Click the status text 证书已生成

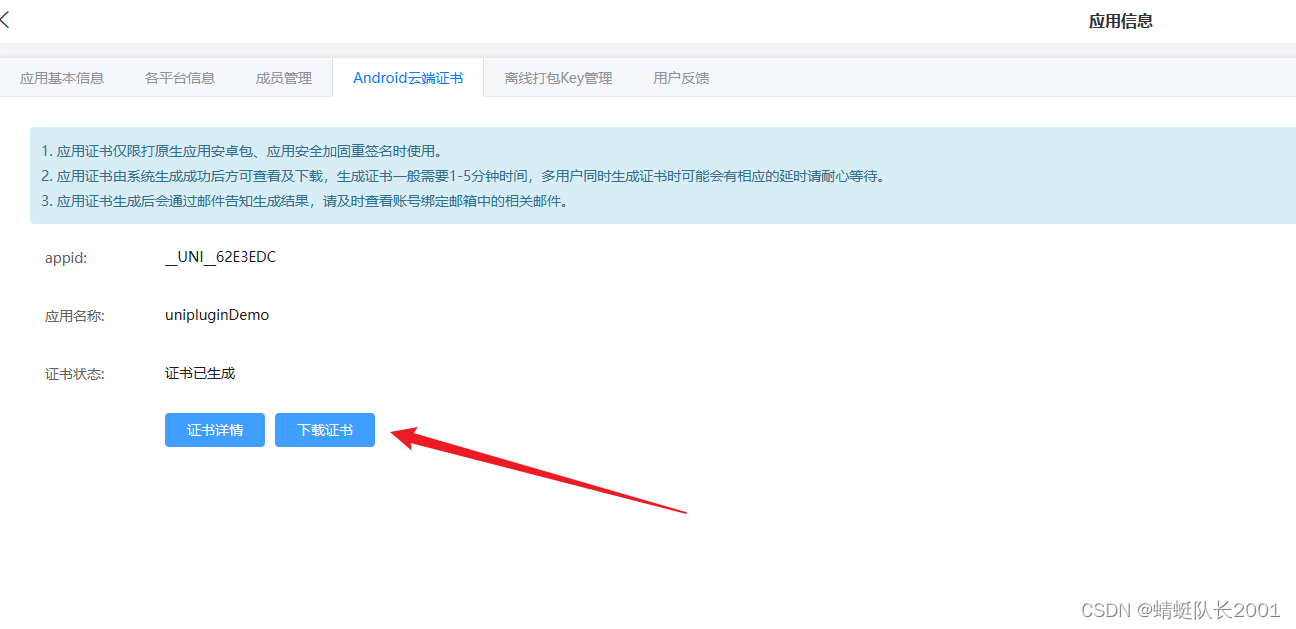[200, 373]
